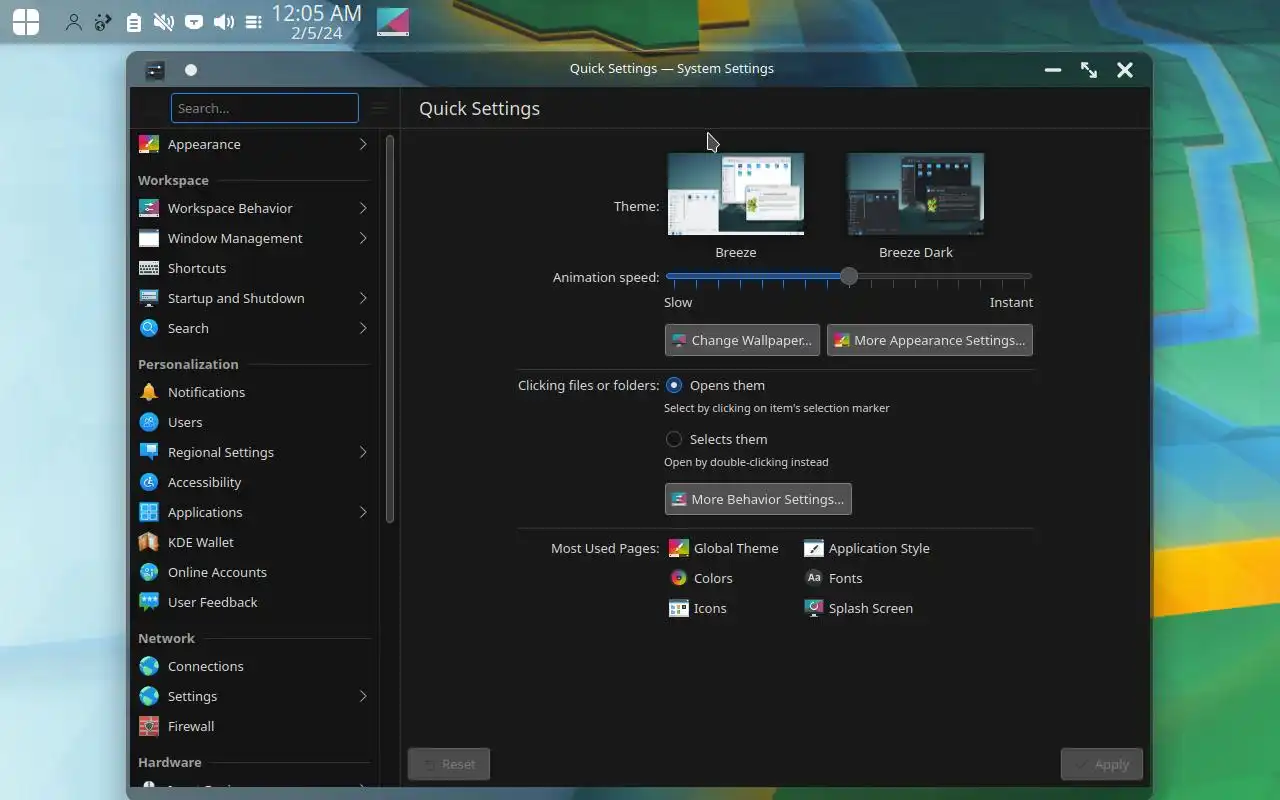This screenshot has width=1280, height=800.
Task: Click the Workspace Behavior icon
Action: [x=149, y=208]
